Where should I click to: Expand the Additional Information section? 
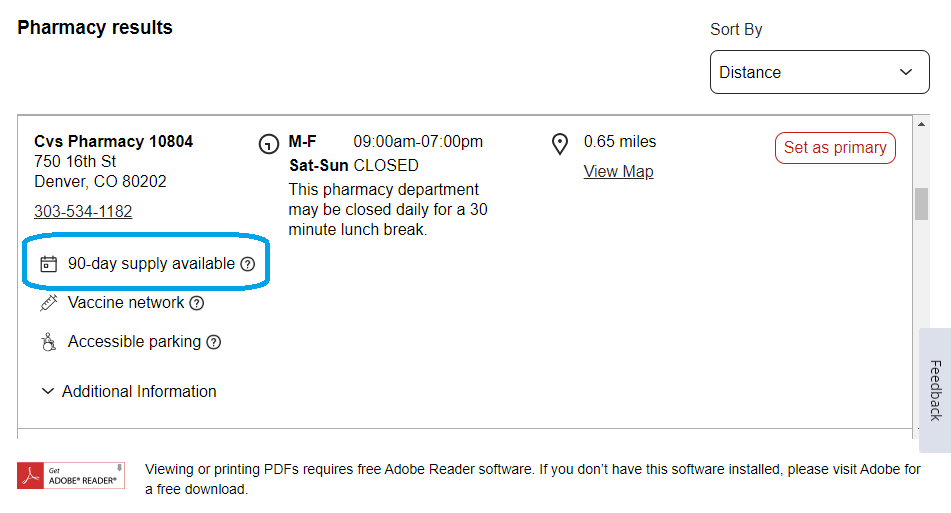pyautogui.click(x=129, y=392)
